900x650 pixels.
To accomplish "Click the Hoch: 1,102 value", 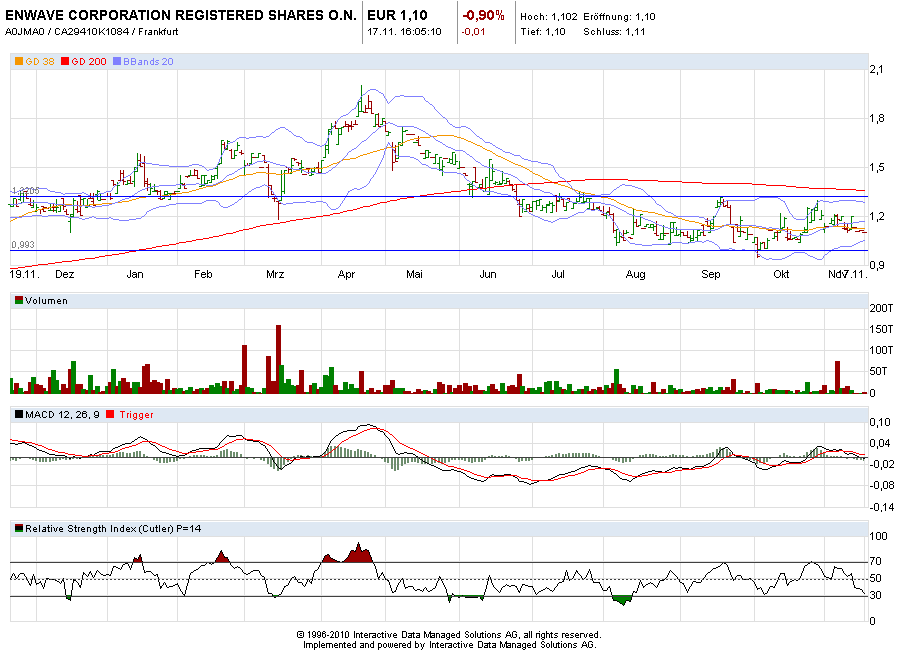I will pos(549,17).
